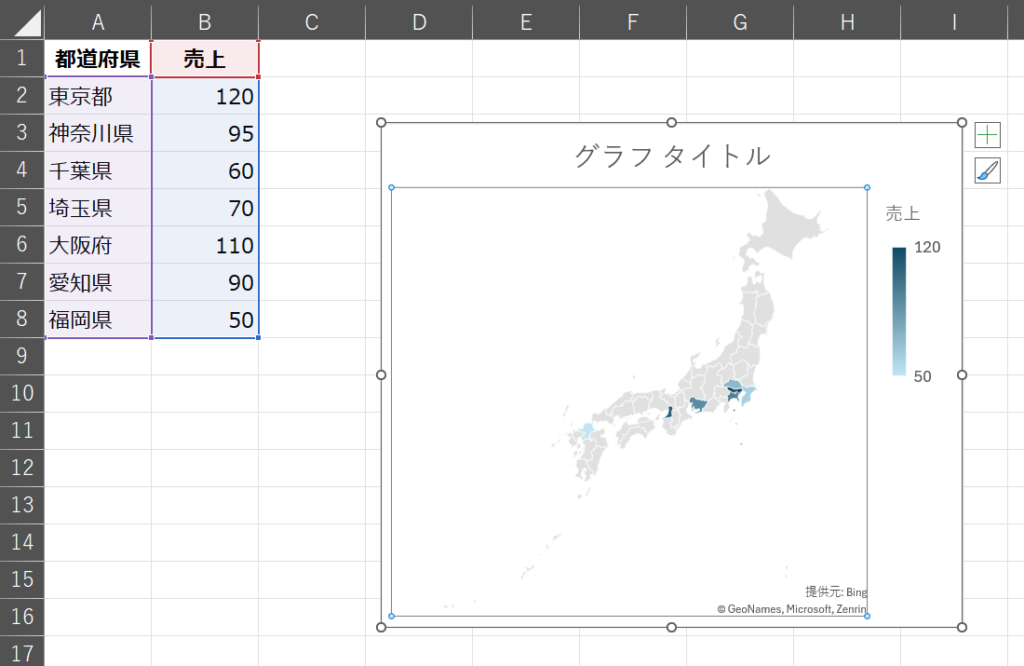Open the Chart Elements plus button
Viewport: 1024px width, 666px height.
tap(987, 135)
